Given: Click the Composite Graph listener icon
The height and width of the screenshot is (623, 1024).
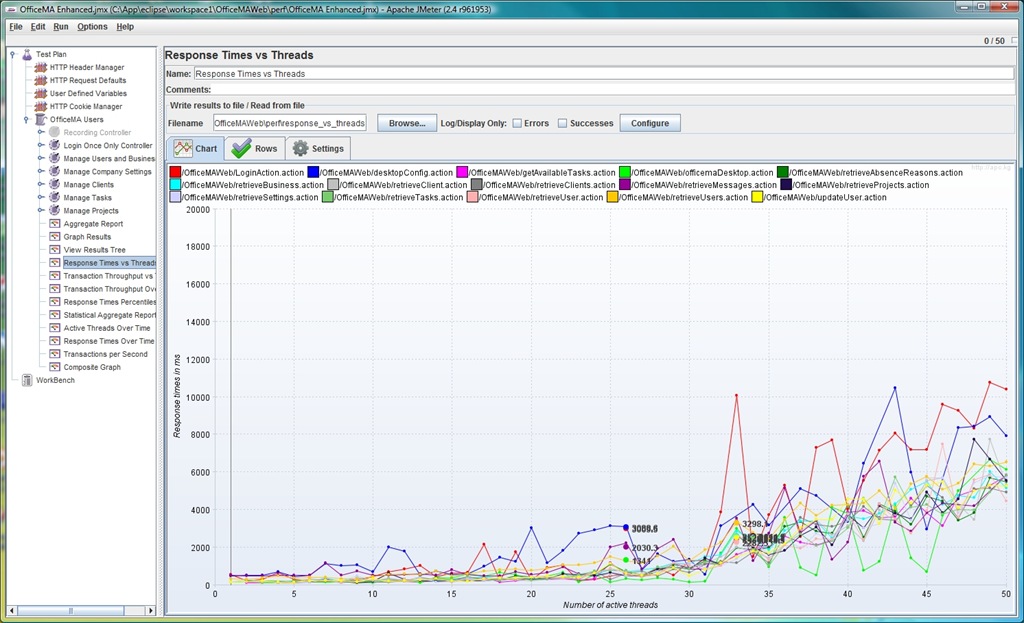Looking at the screenshot, I should point(55,368).
